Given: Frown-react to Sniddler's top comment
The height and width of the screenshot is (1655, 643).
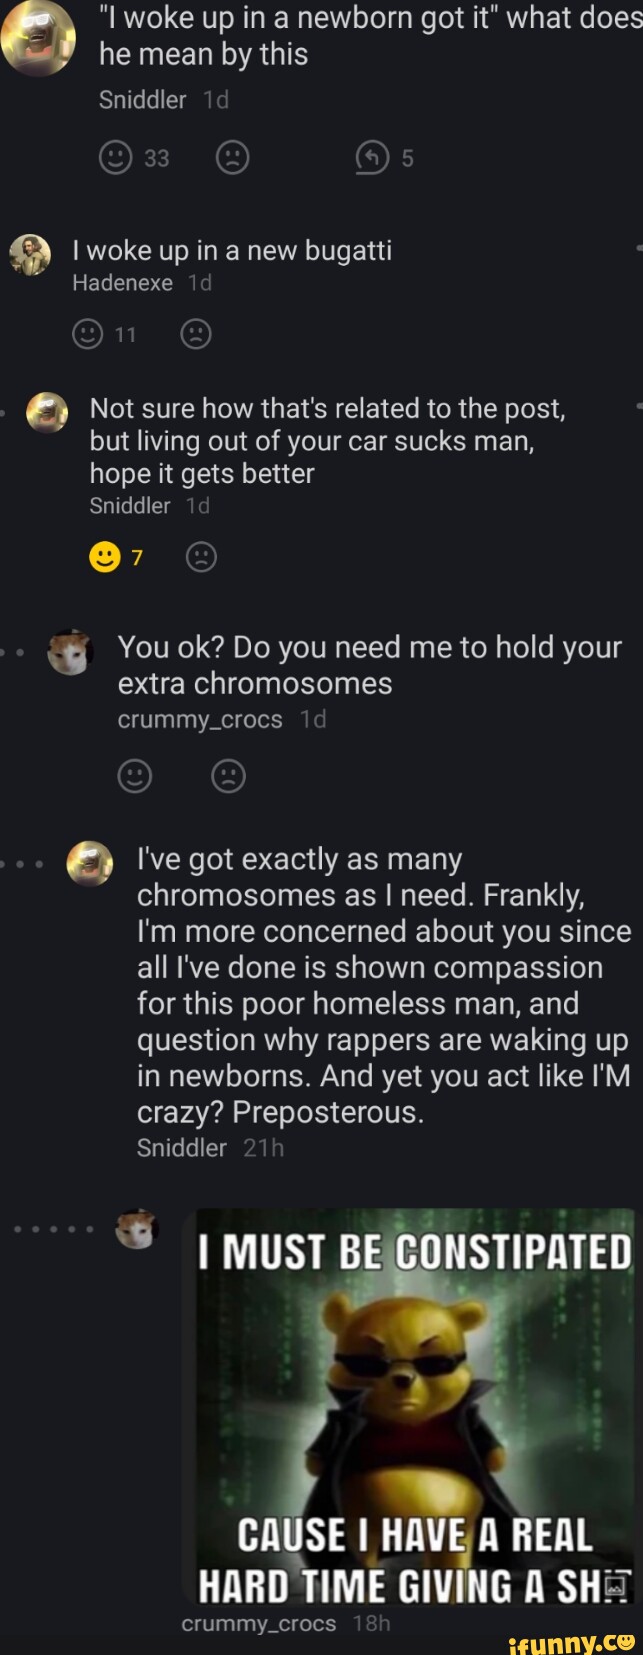Looking at the screenshot, I should [x=232, y=158].
